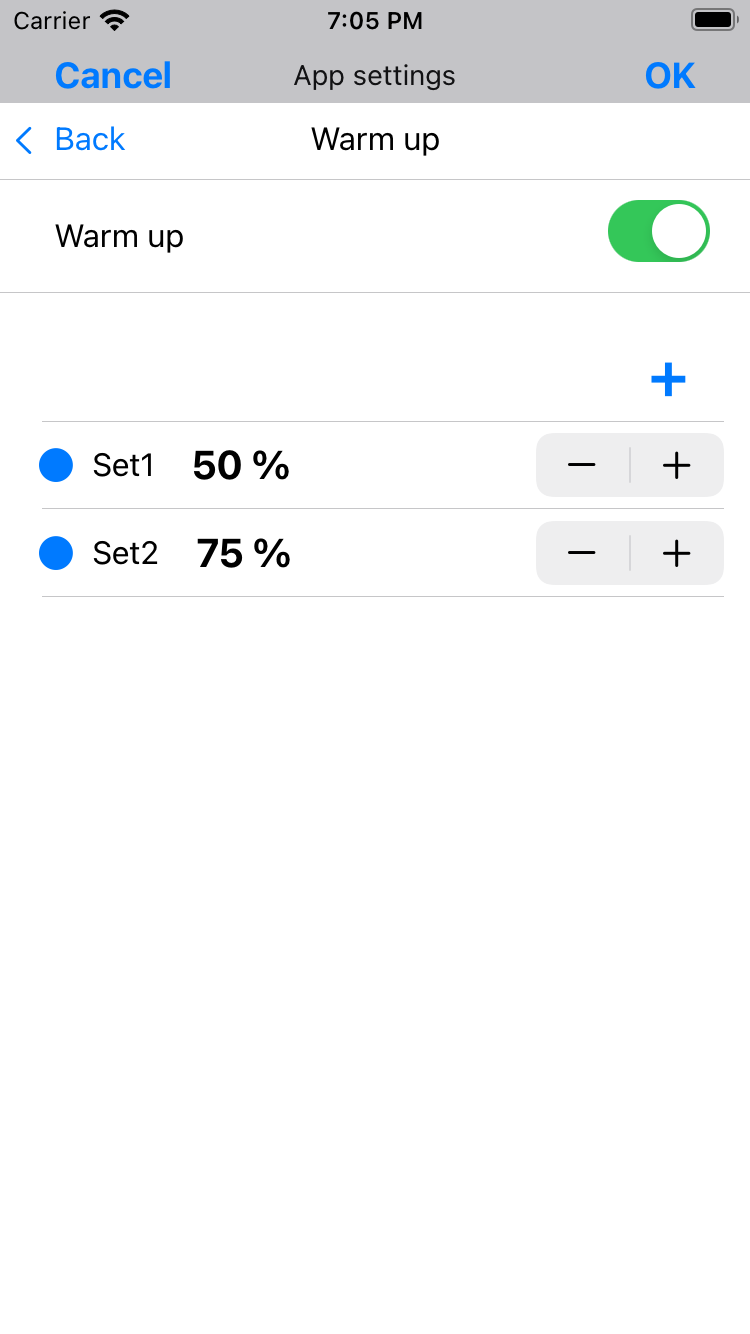750x1334 pixels.
Task: Click the blue dot beside Set2
Action: (56, 553)
